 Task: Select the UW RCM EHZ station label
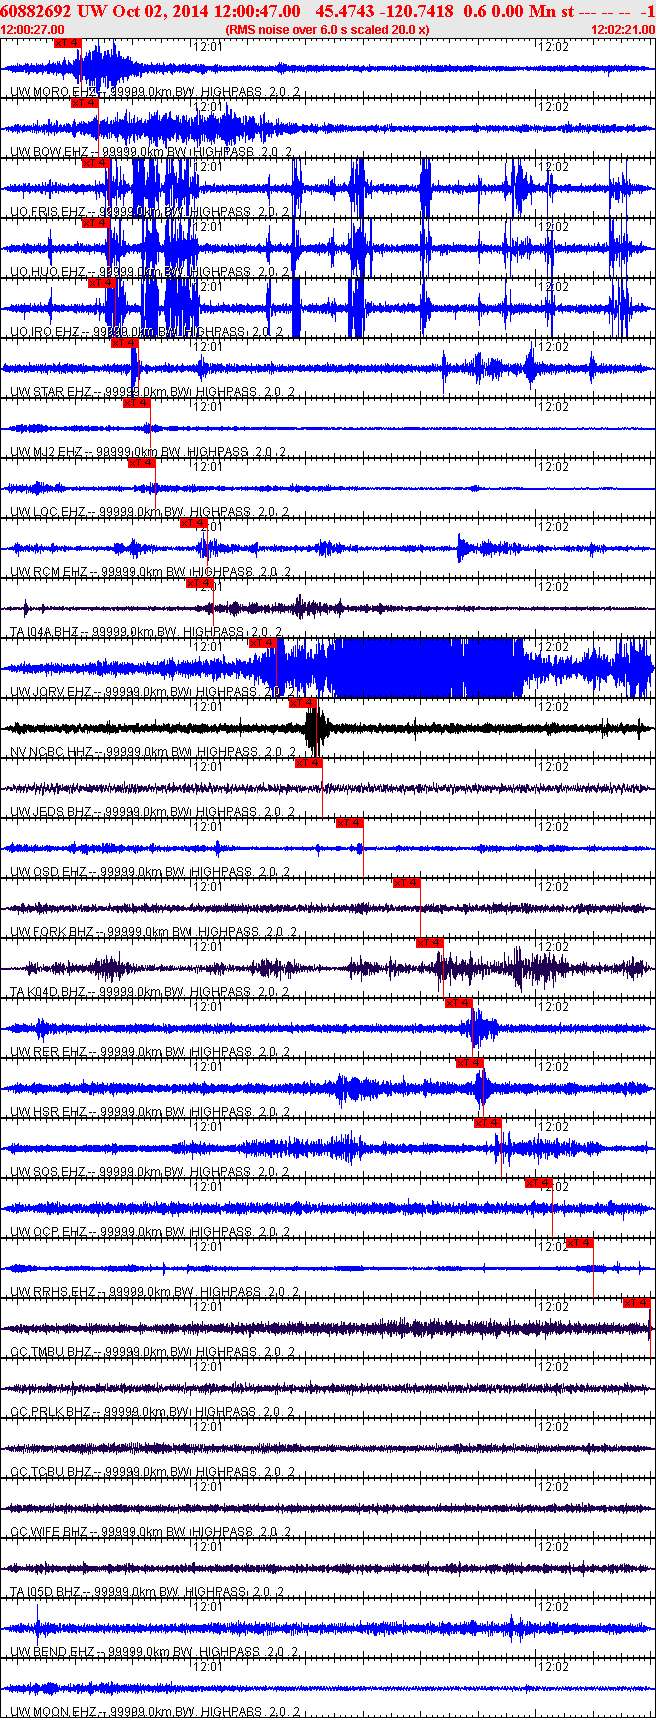point(49,572)
